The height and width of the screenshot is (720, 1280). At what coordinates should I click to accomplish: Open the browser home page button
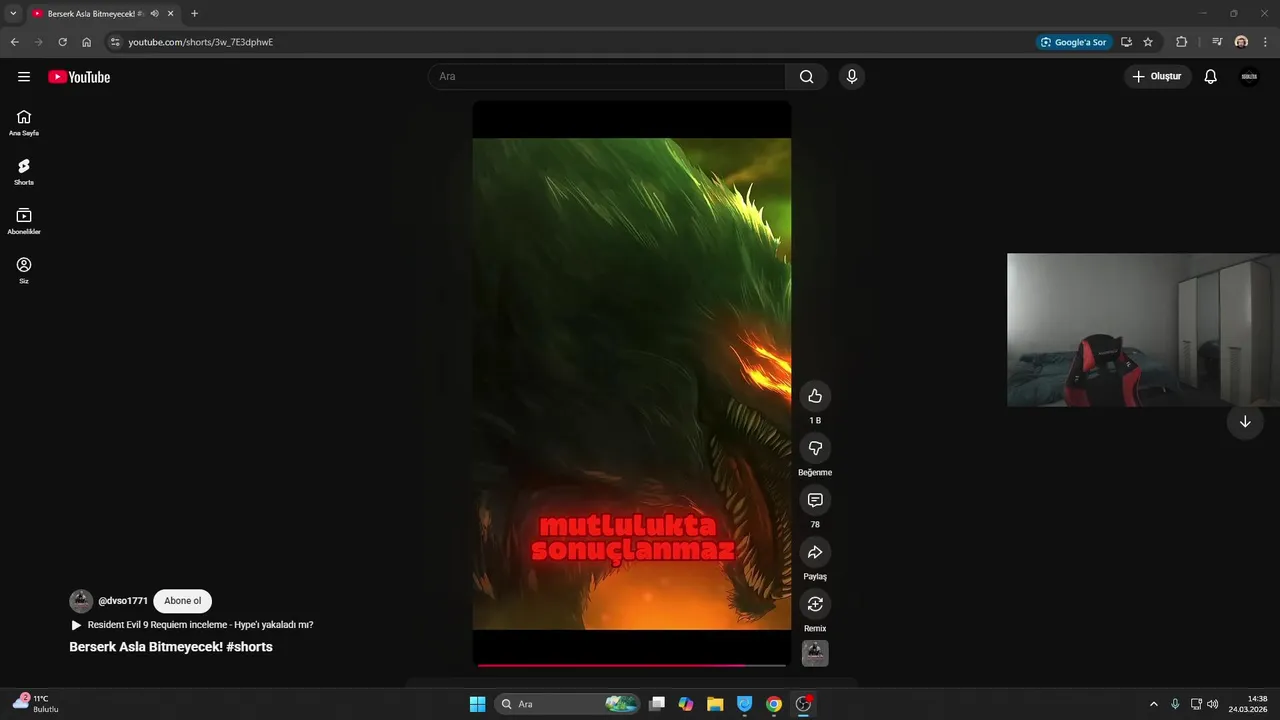pyautogui.click(x=87, y=42)
